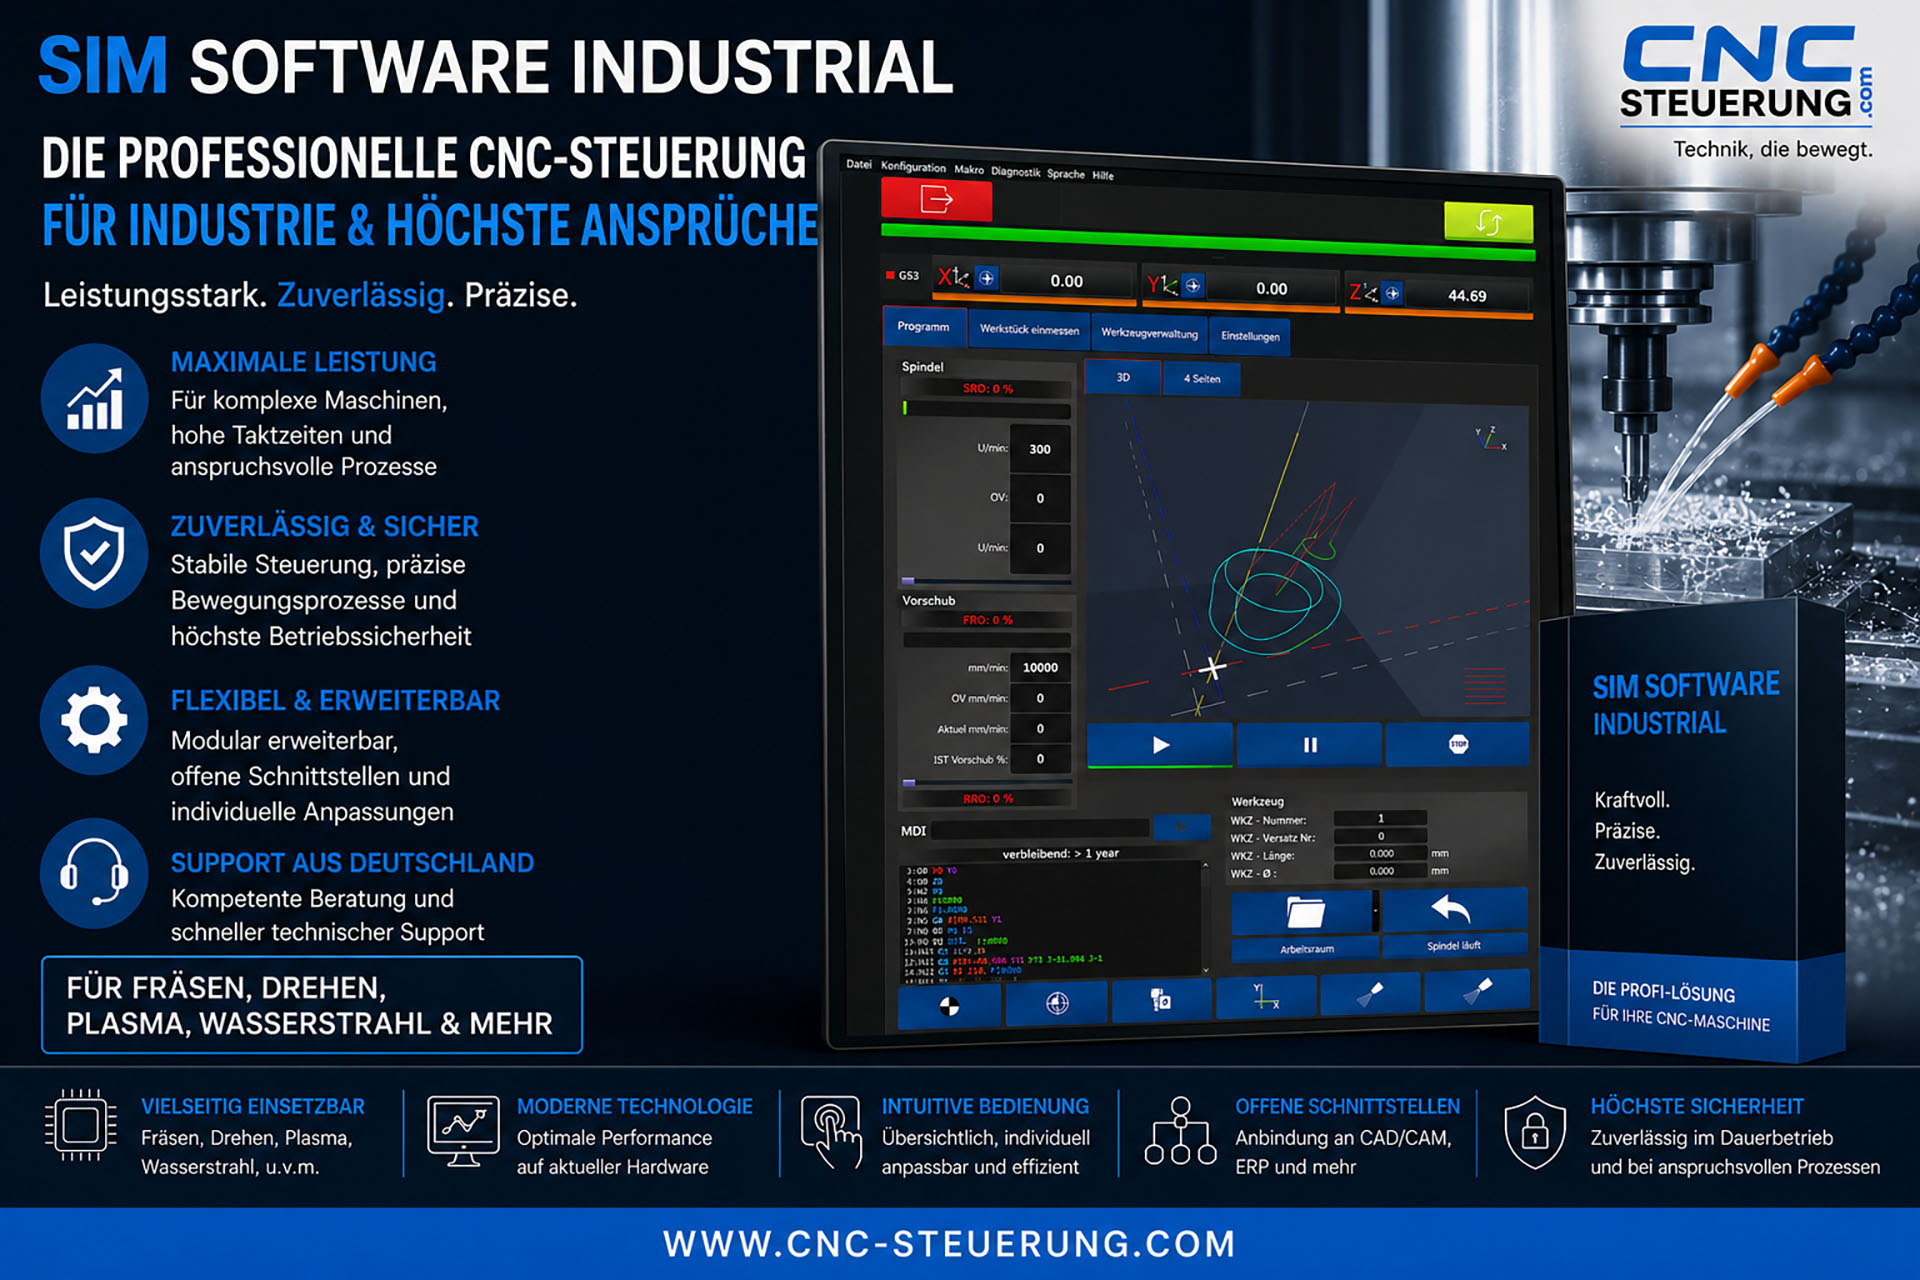Click the IST Vorschub % value field
Image resolution: width=1920 pixels, height=1280 pixels.
point(1040,759)
